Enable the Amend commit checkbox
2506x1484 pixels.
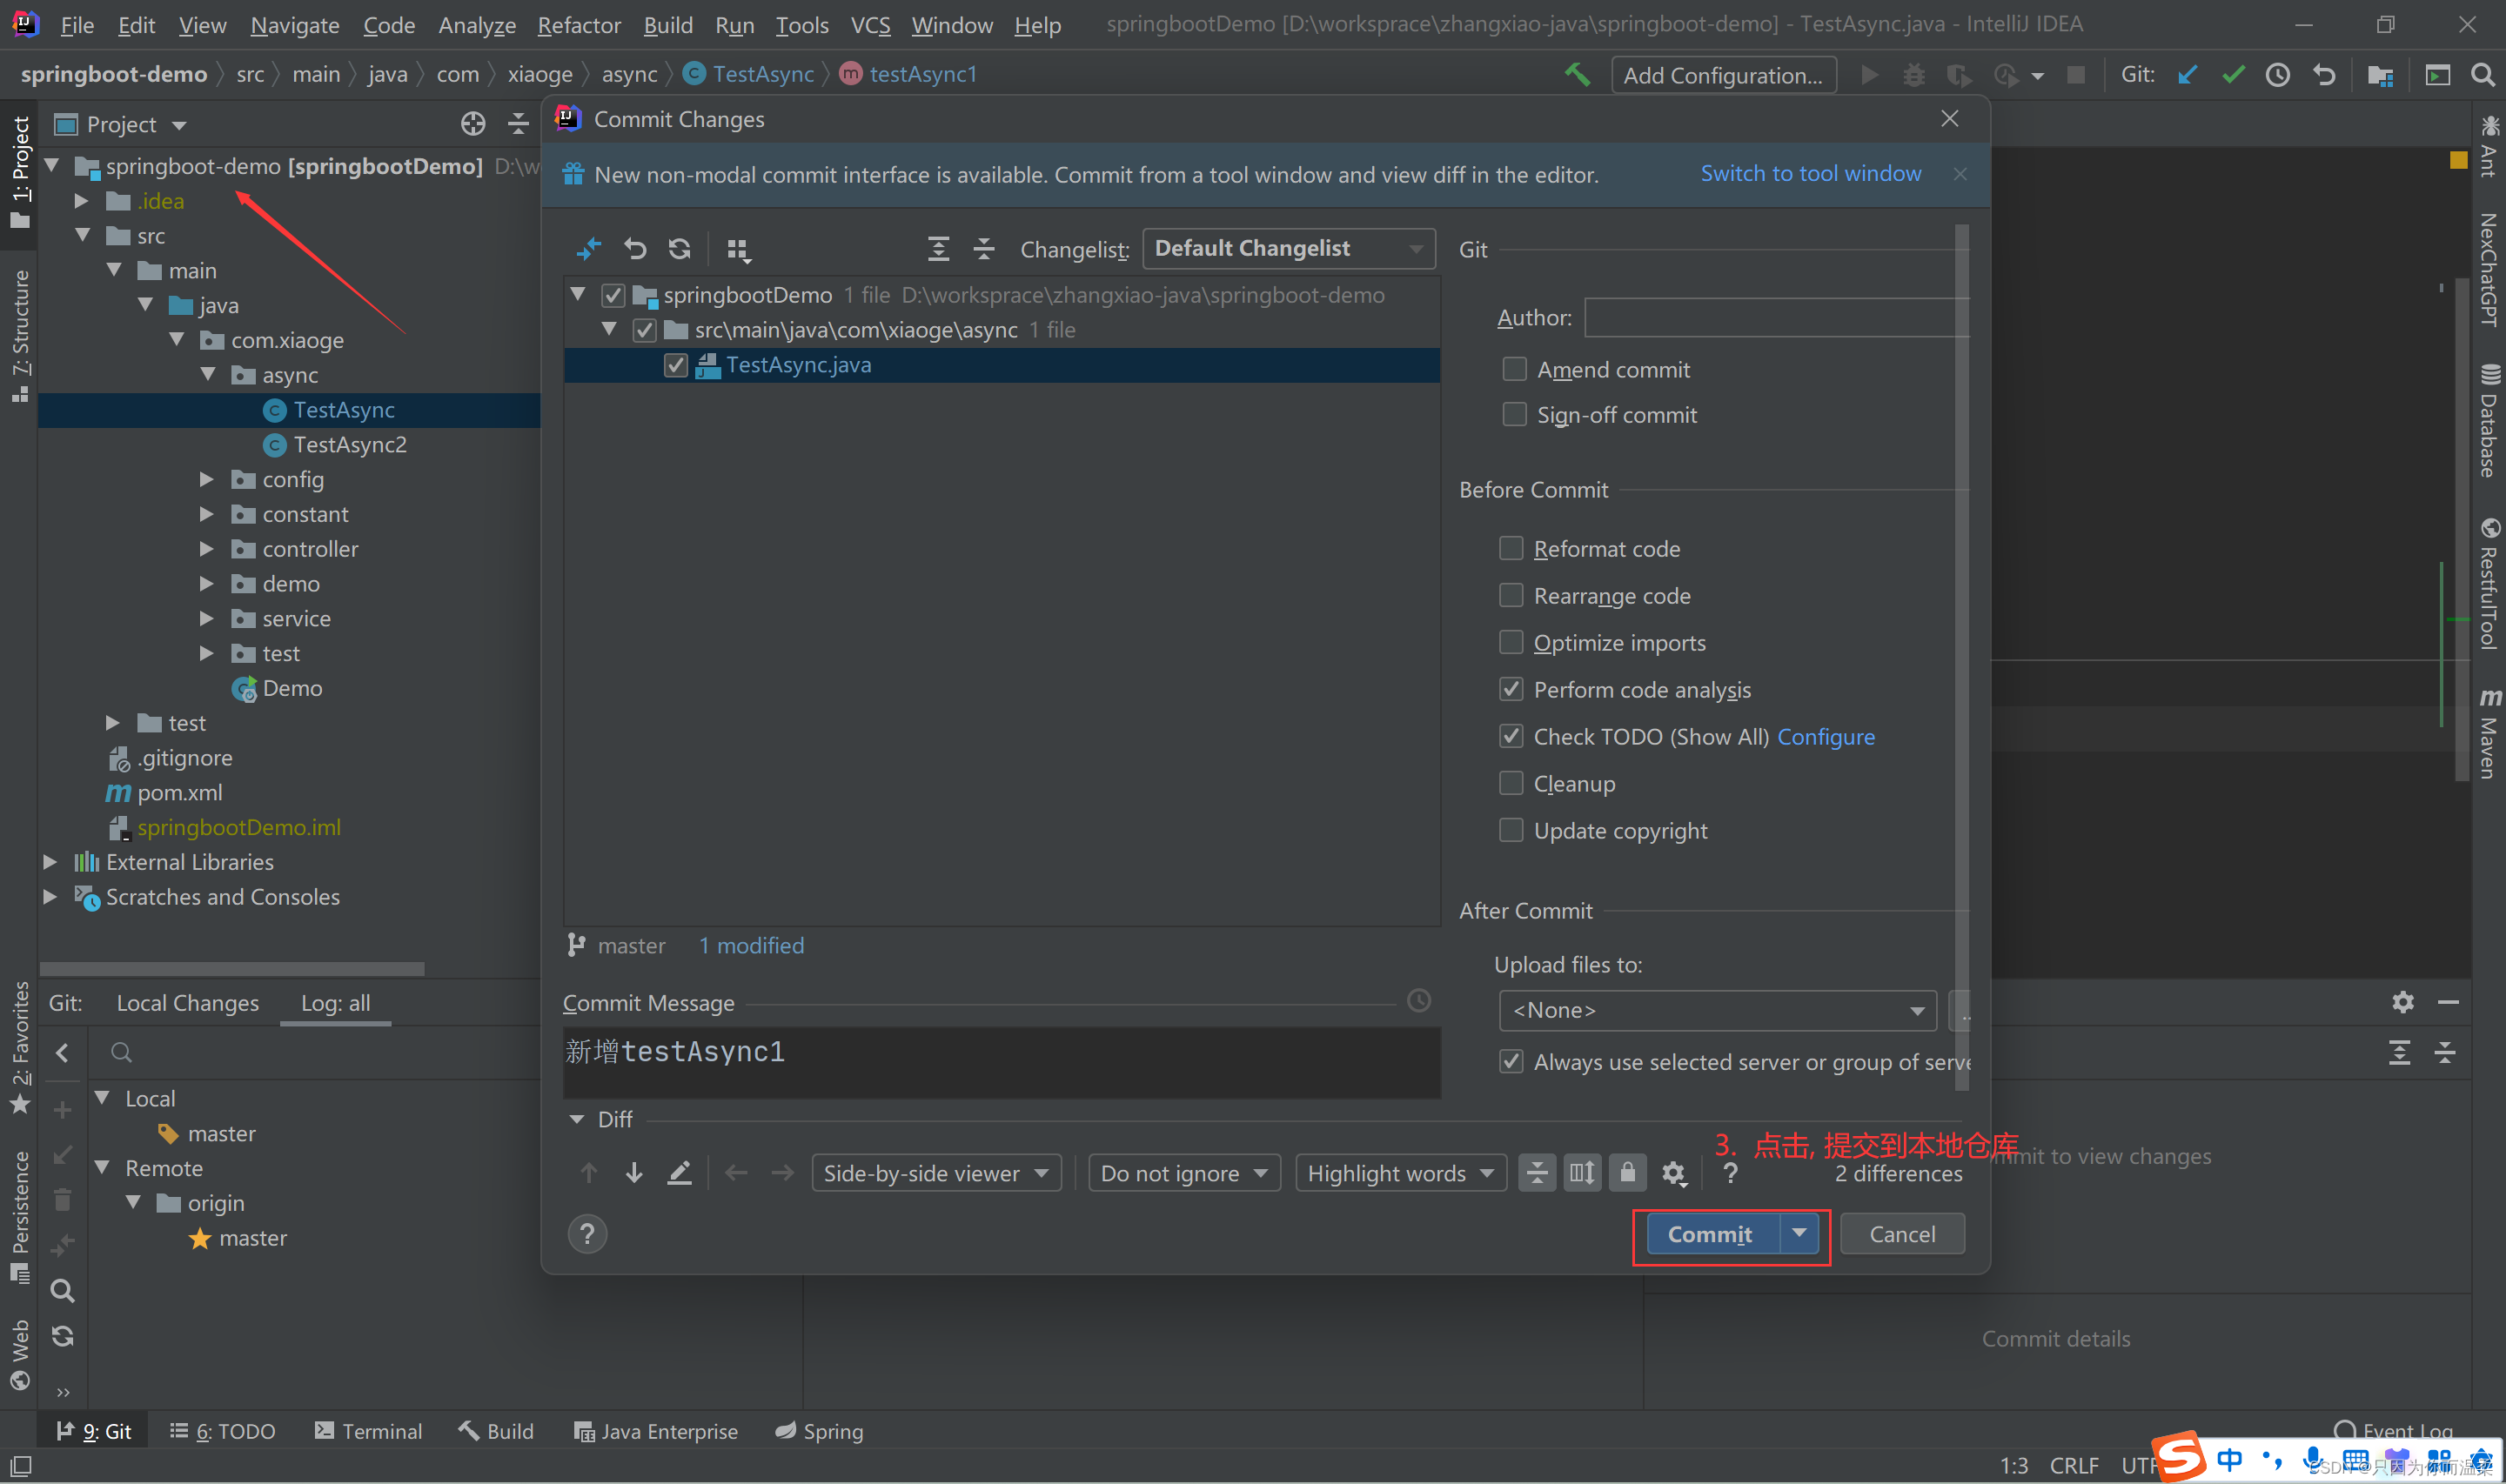[x=1514, y=370]
